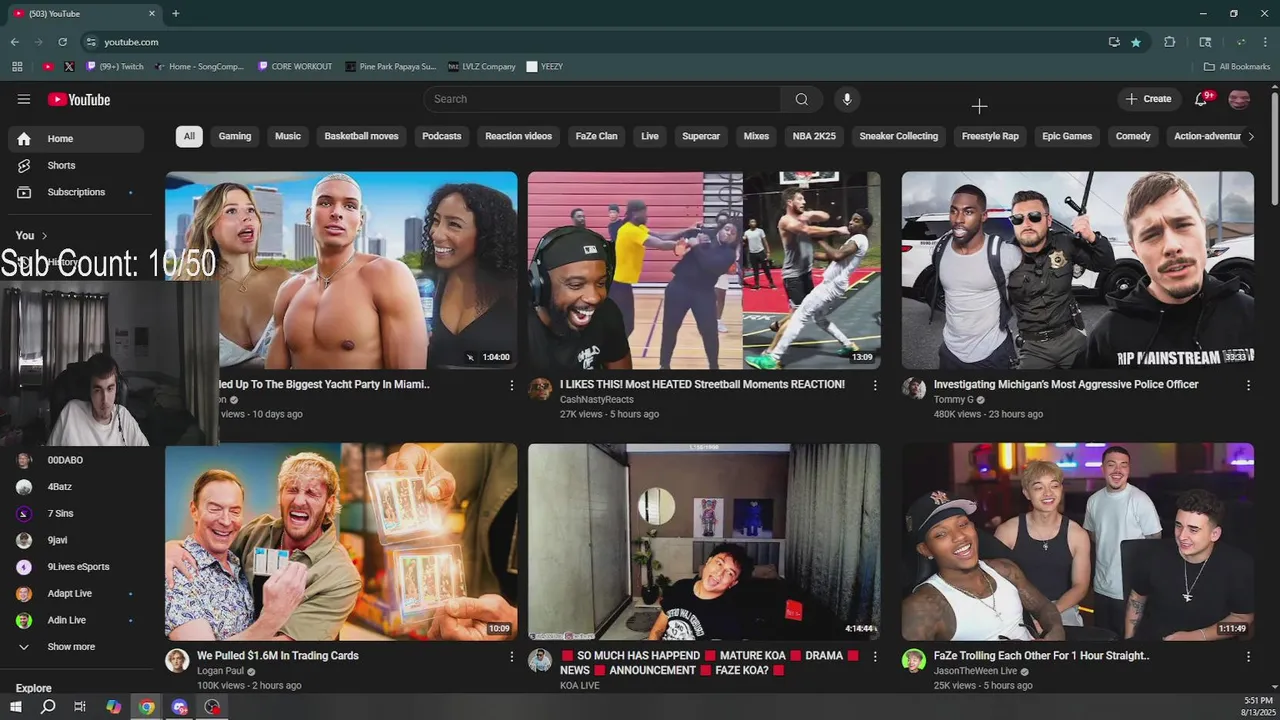Image resolution: width=1280 pixels, height=720 pixels.
Task: Open Shorts in sidebar
Action: point(76,165)
